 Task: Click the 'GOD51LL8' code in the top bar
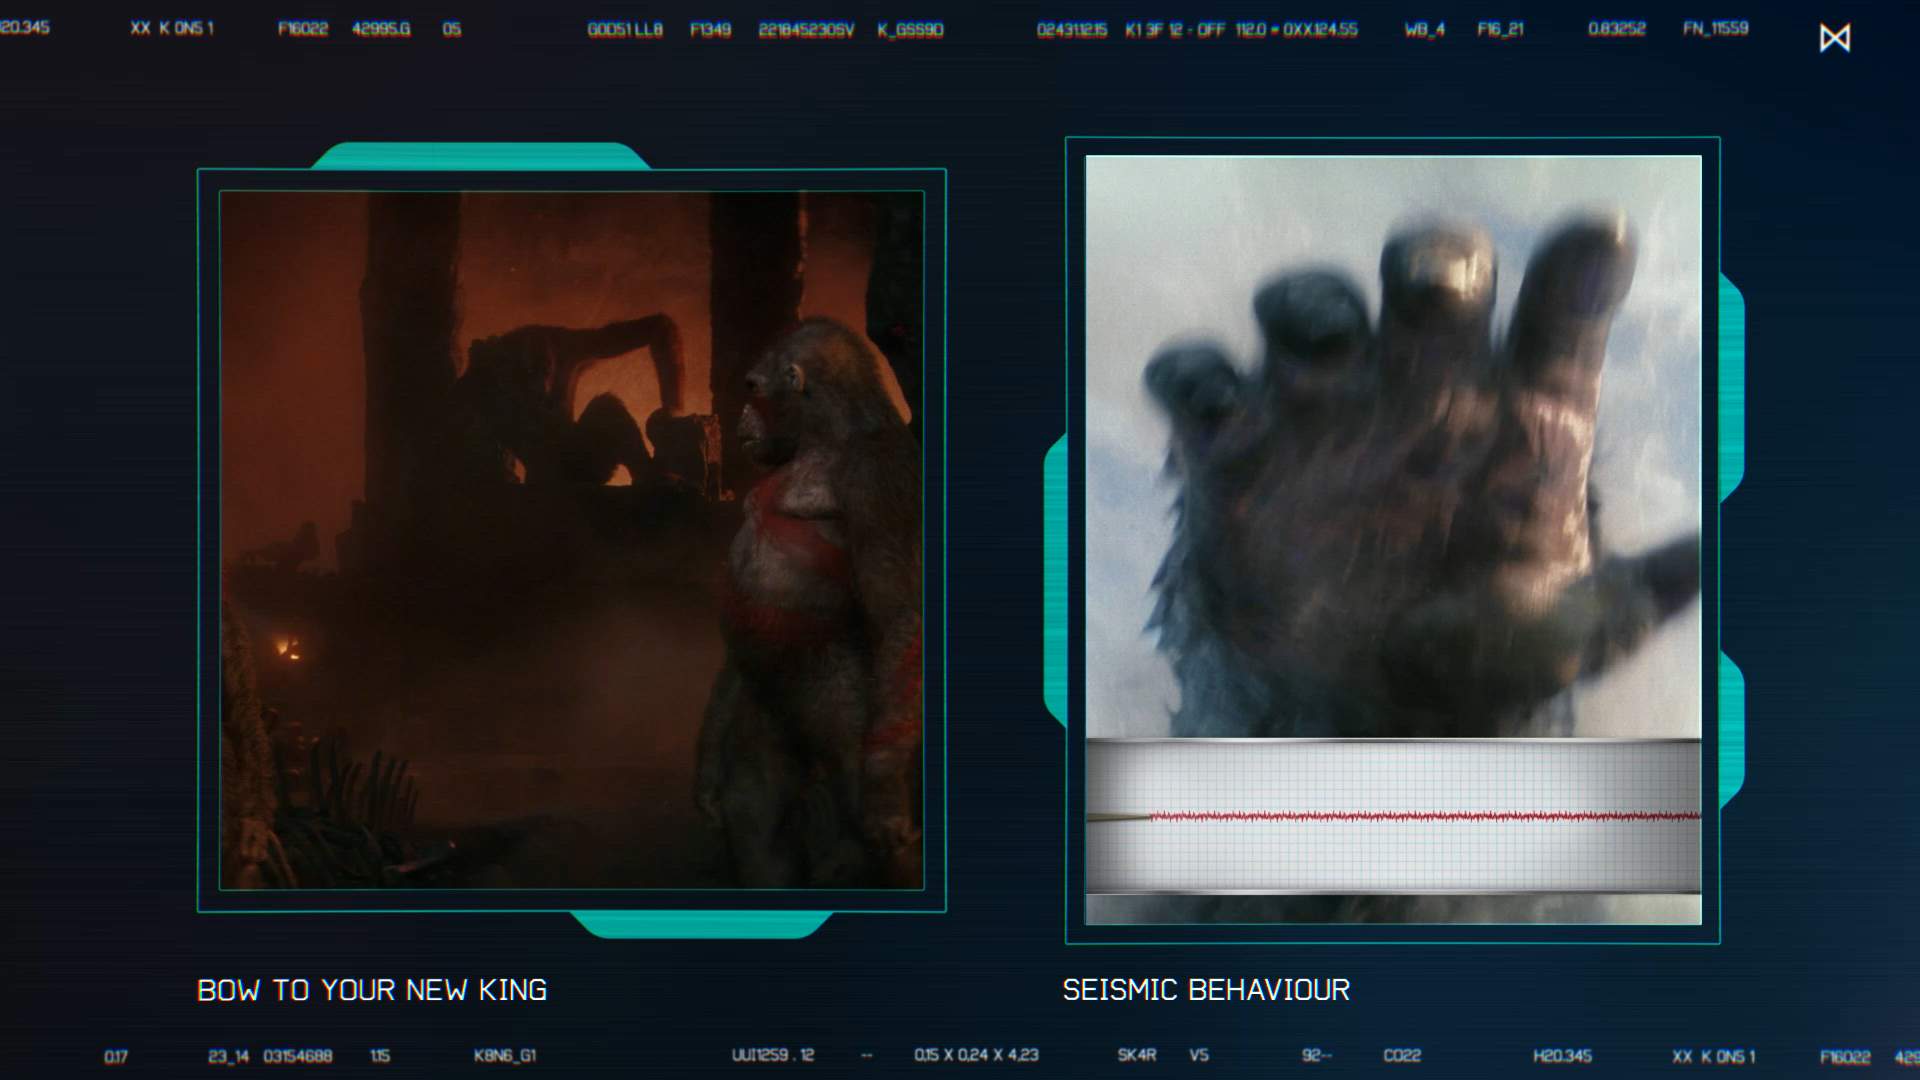pyautogui.click(x=625, y=30)
